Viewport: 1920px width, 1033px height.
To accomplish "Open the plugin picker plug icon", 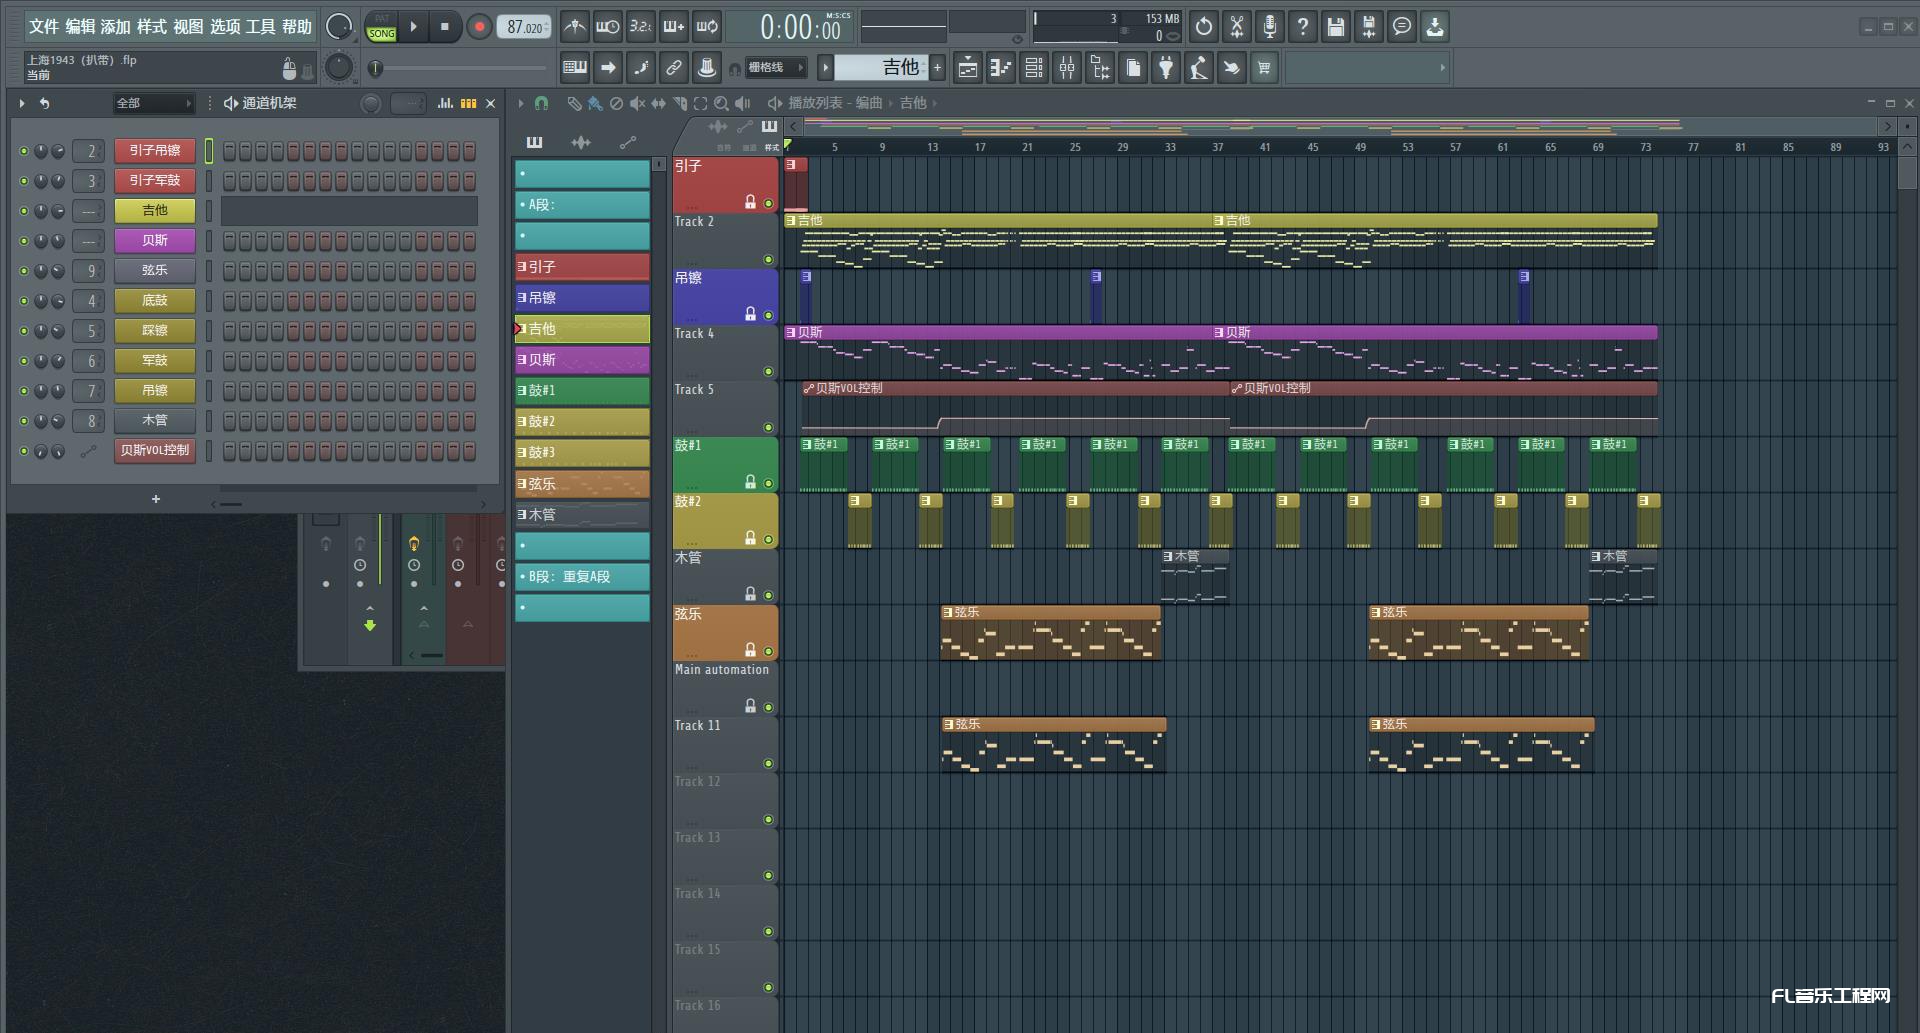I will (1166, 68).
